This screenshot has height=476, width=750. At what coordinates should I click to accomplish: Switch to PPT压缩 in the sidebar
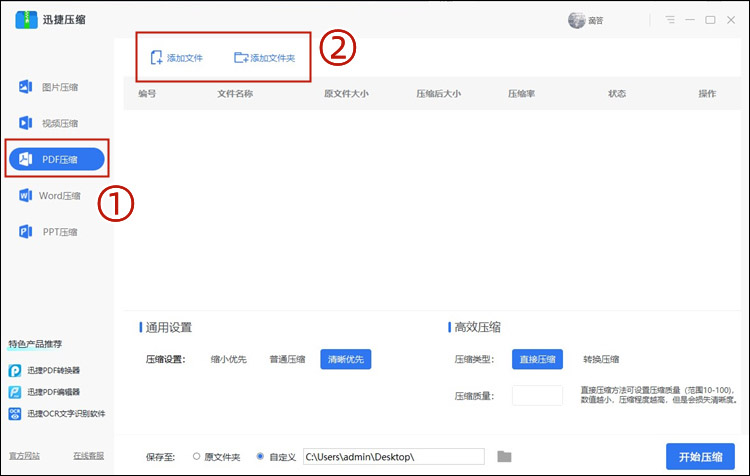[48, 232]
